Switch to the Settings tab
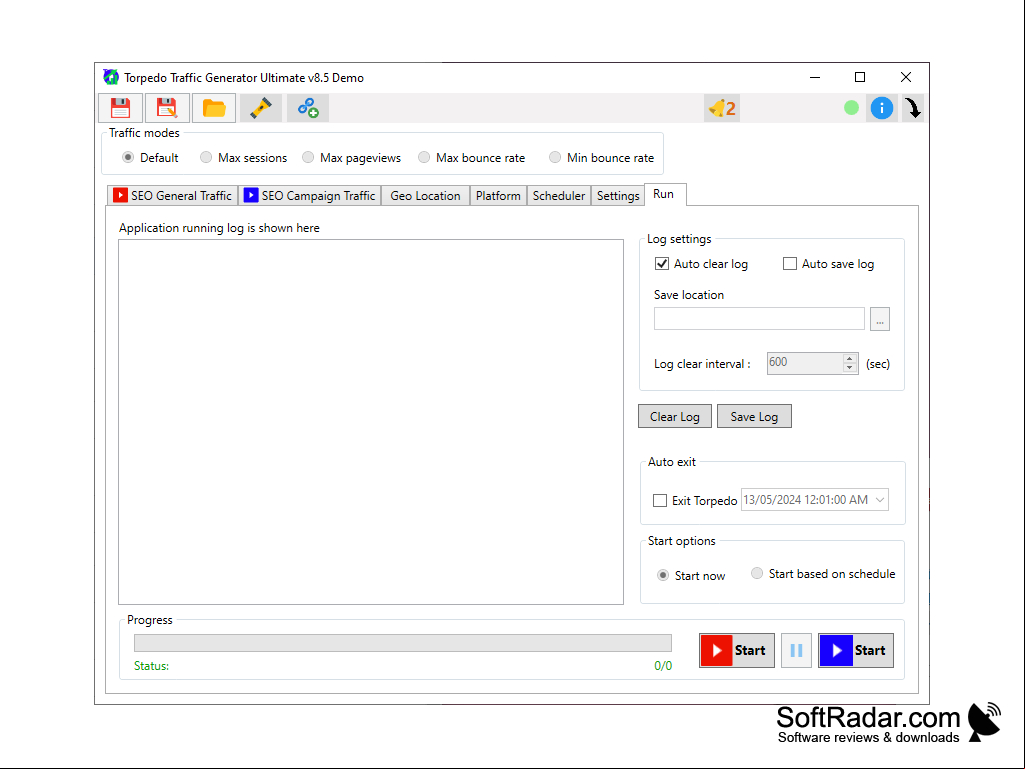1025x769 pixels. [x=618, y=196]
